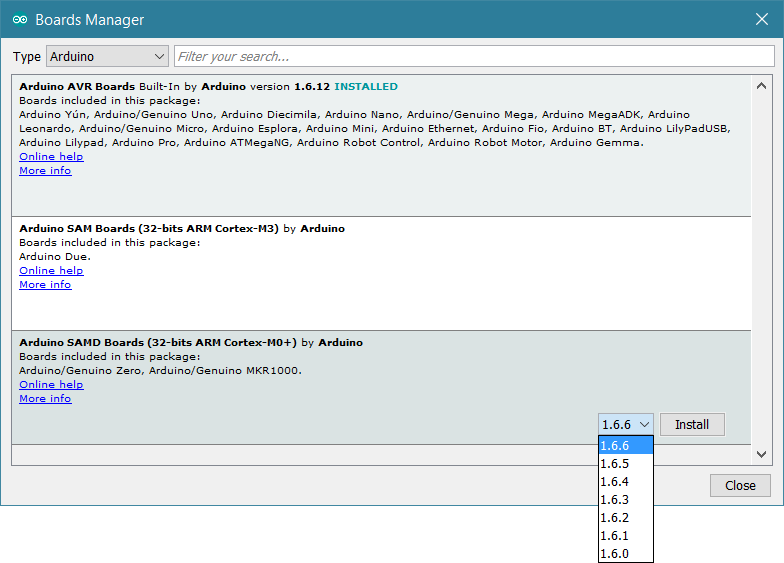The image size is (784, 563).
Task: Click the Close button
Action: pyautogui.click(x=740, y=486)
